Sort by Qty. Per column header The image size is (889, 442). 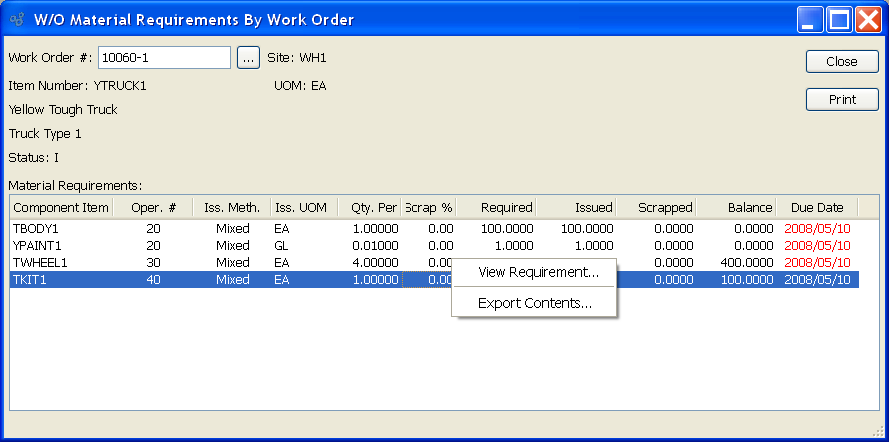(x=370, y=208)
